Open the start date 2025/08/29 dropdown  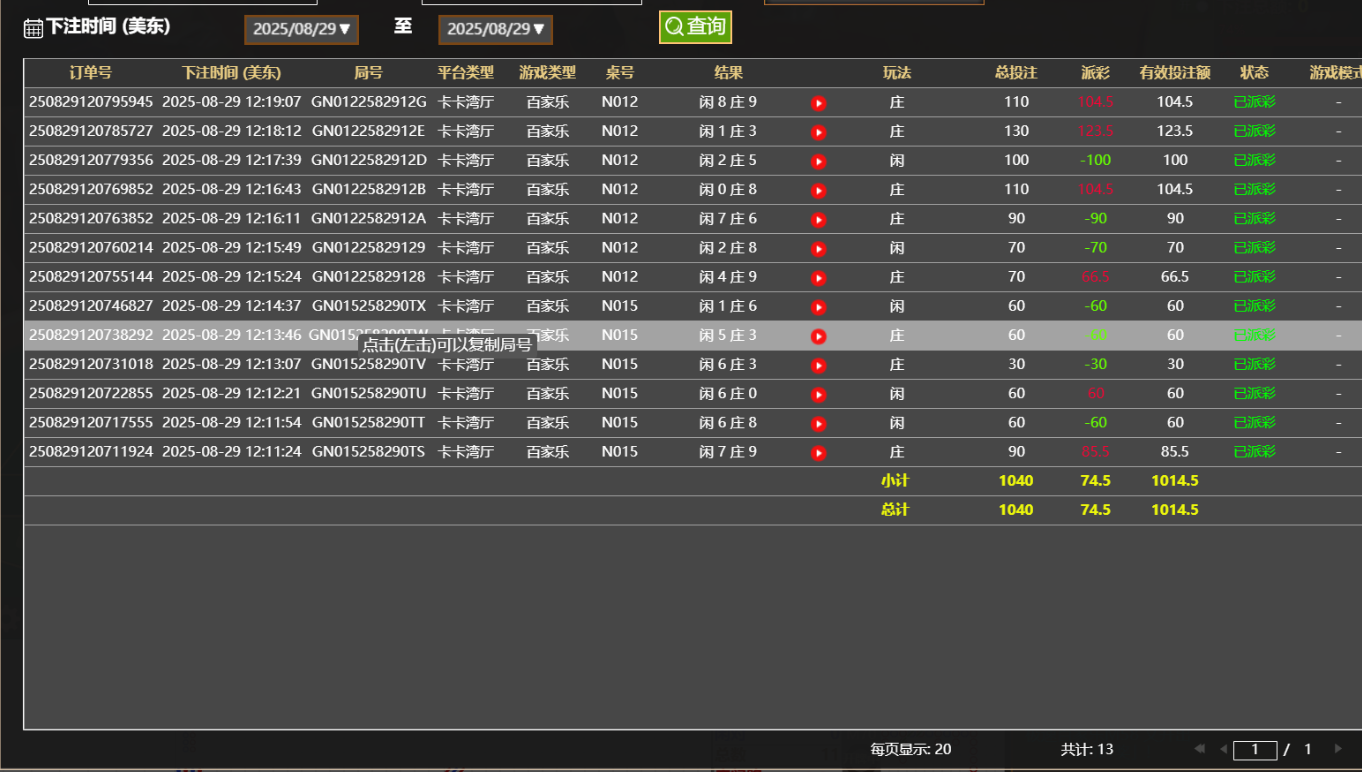point(301,29)
